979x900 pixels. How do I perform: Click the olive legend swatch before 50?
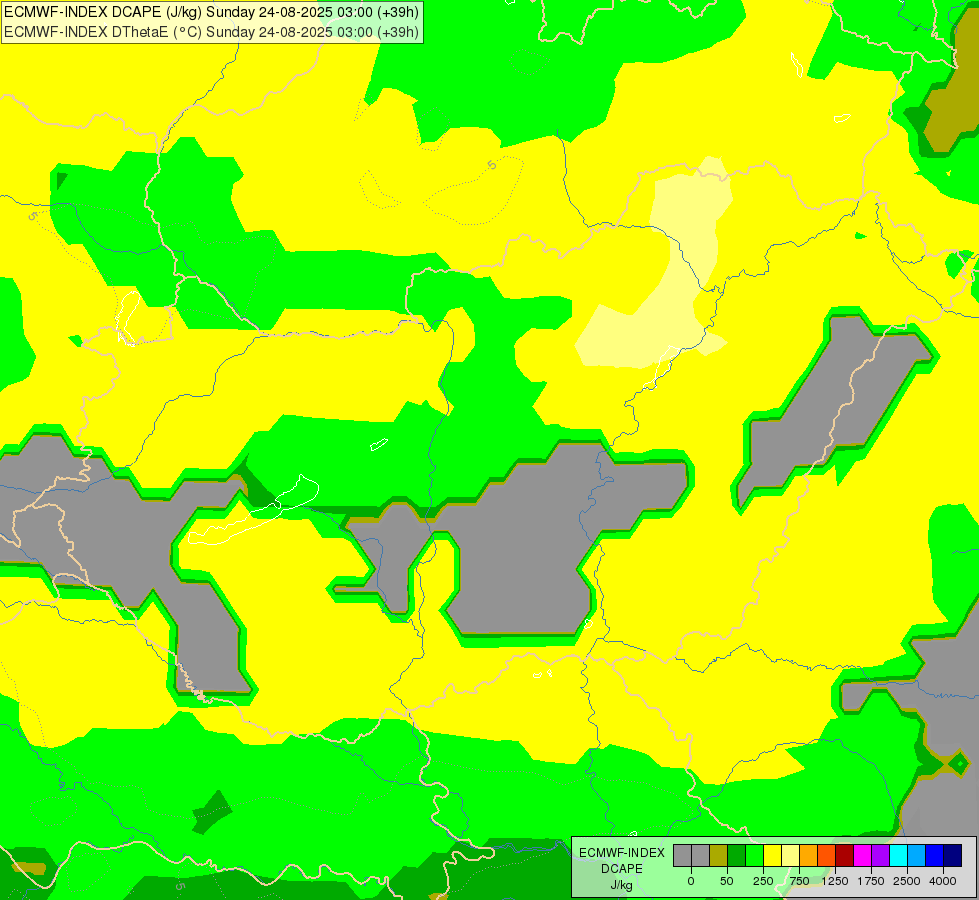coord(719,856)
